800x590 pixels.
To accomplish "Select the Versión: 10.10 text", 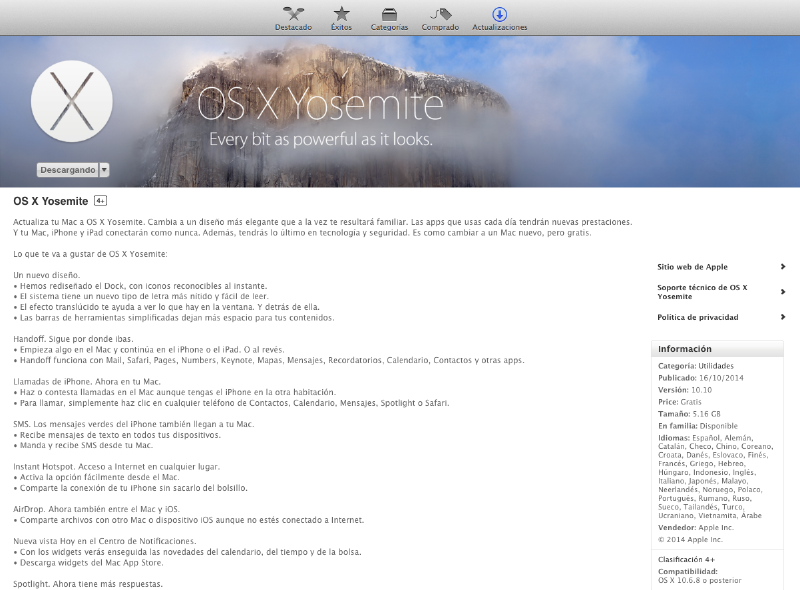I will tap(685, 389).
